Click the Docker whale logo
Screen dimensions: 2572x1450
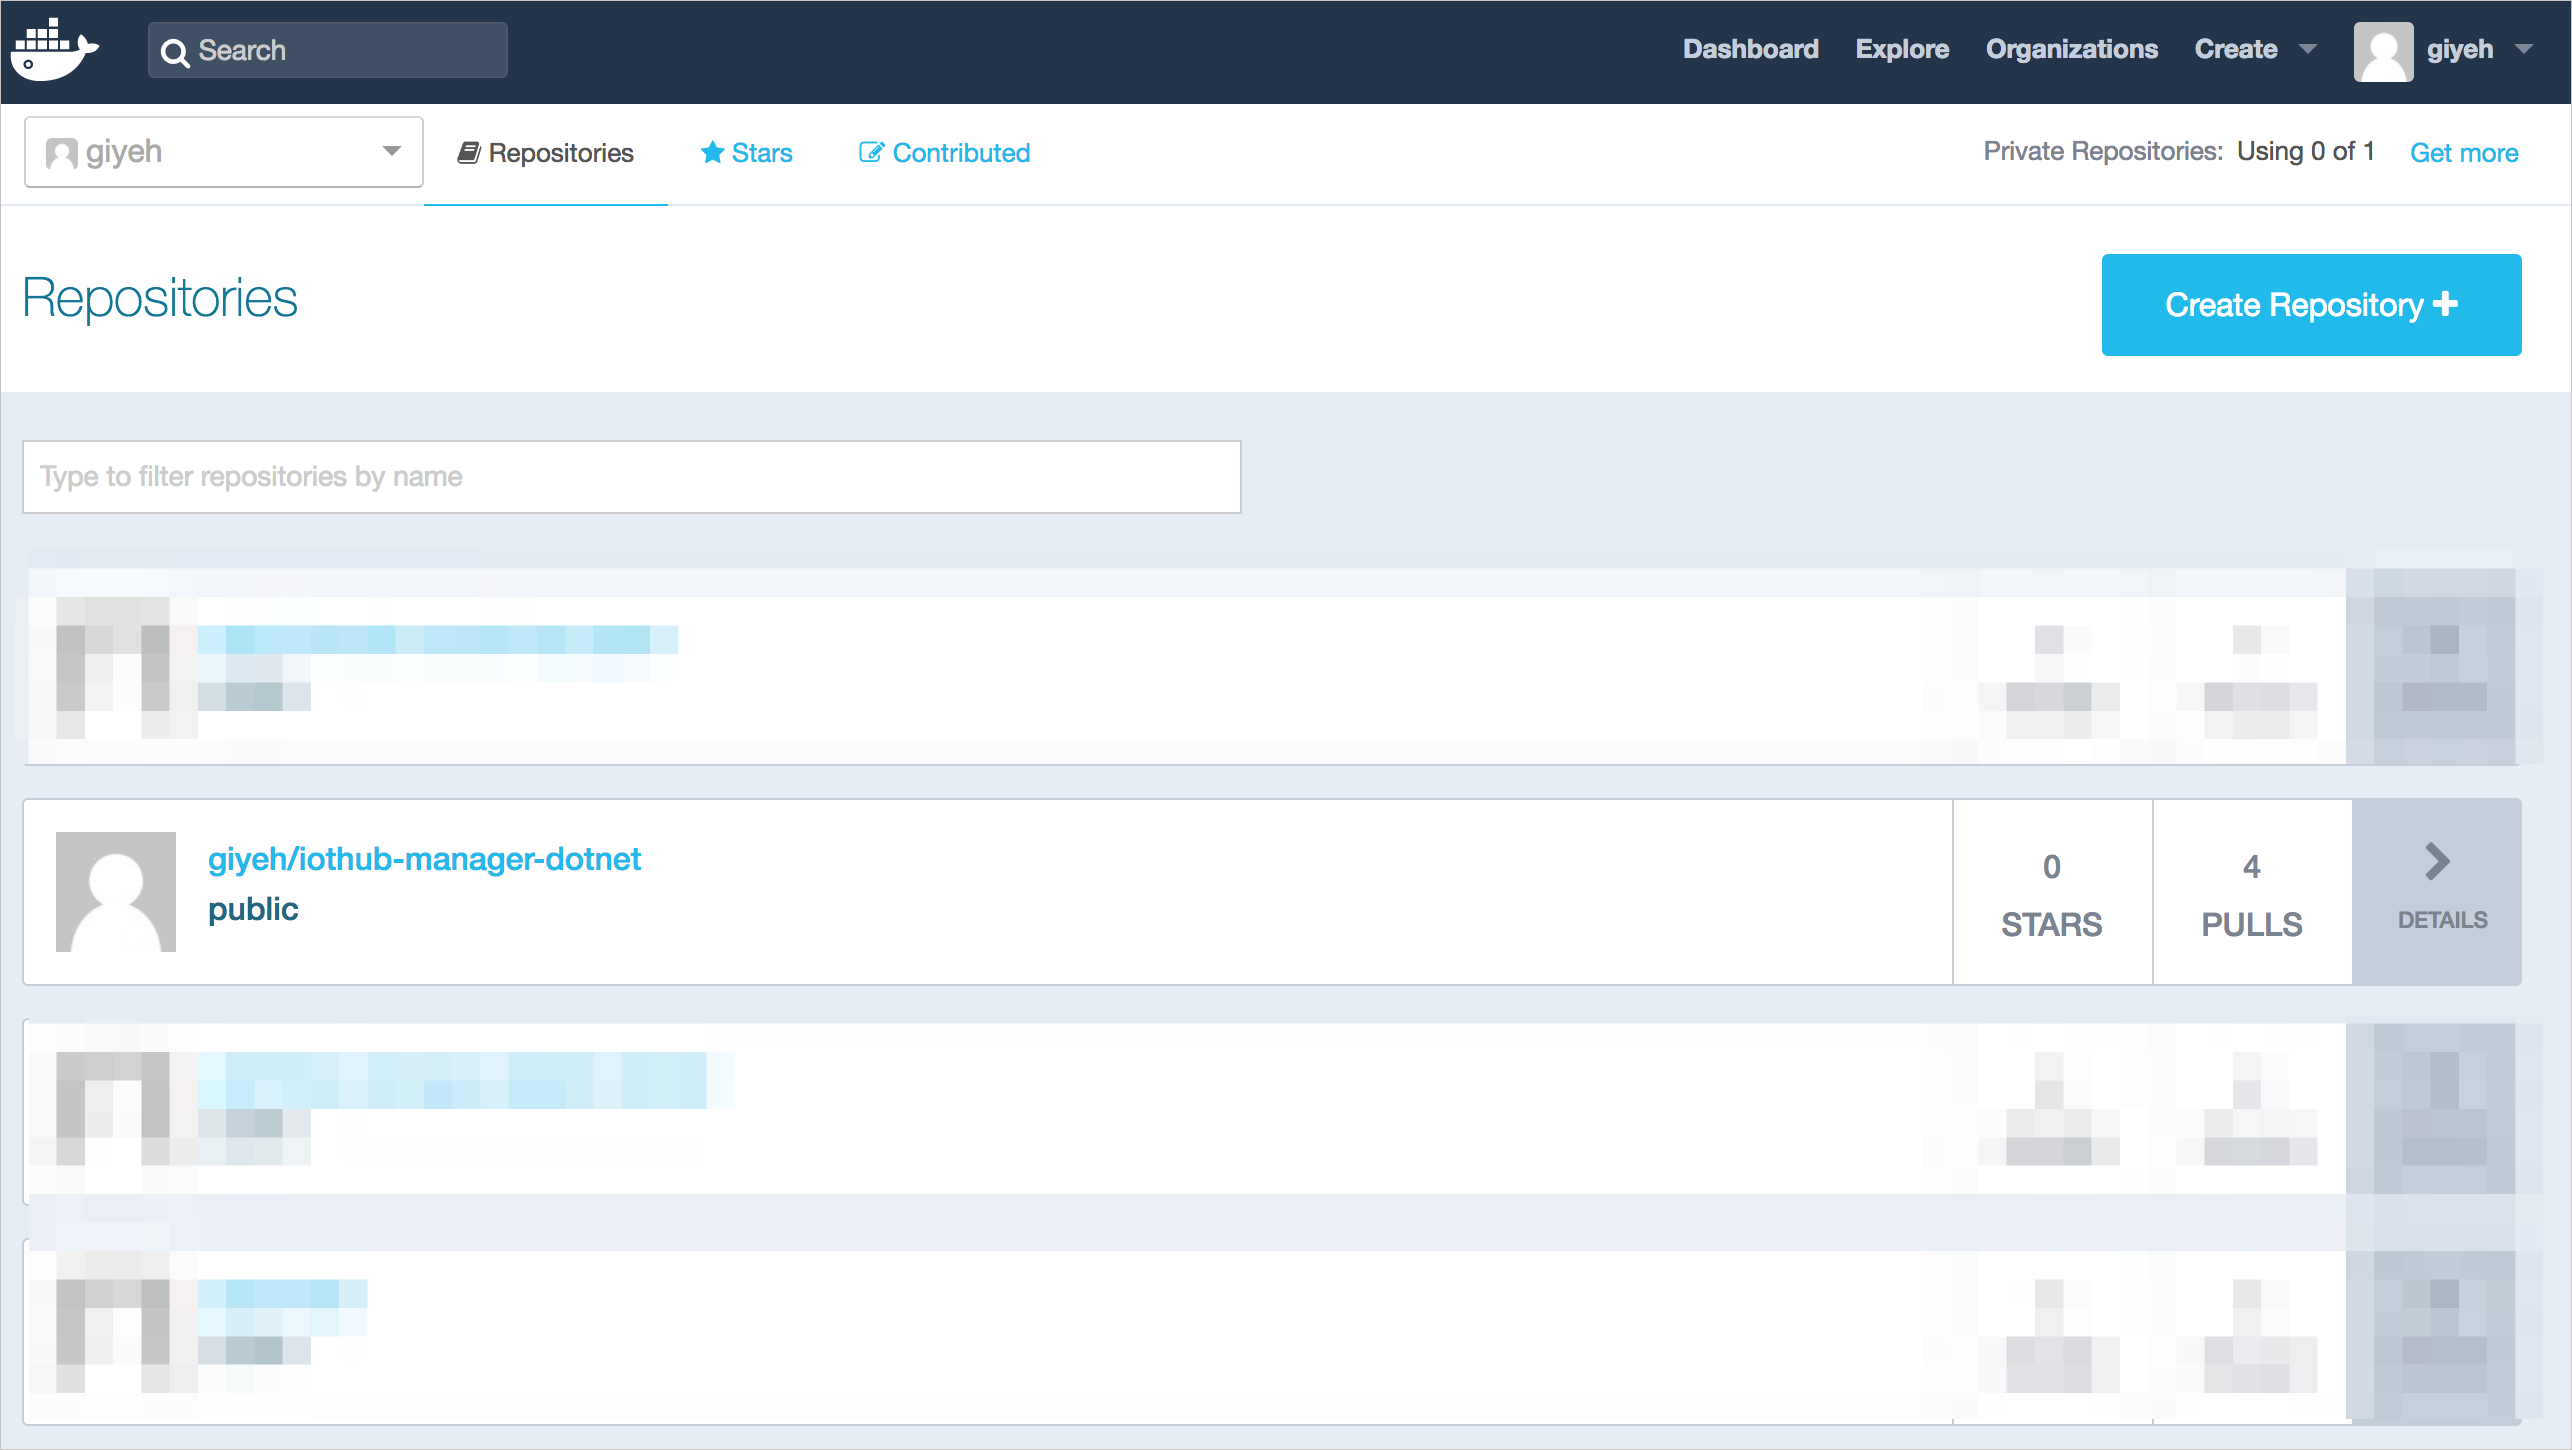click(x=54, y=50)
